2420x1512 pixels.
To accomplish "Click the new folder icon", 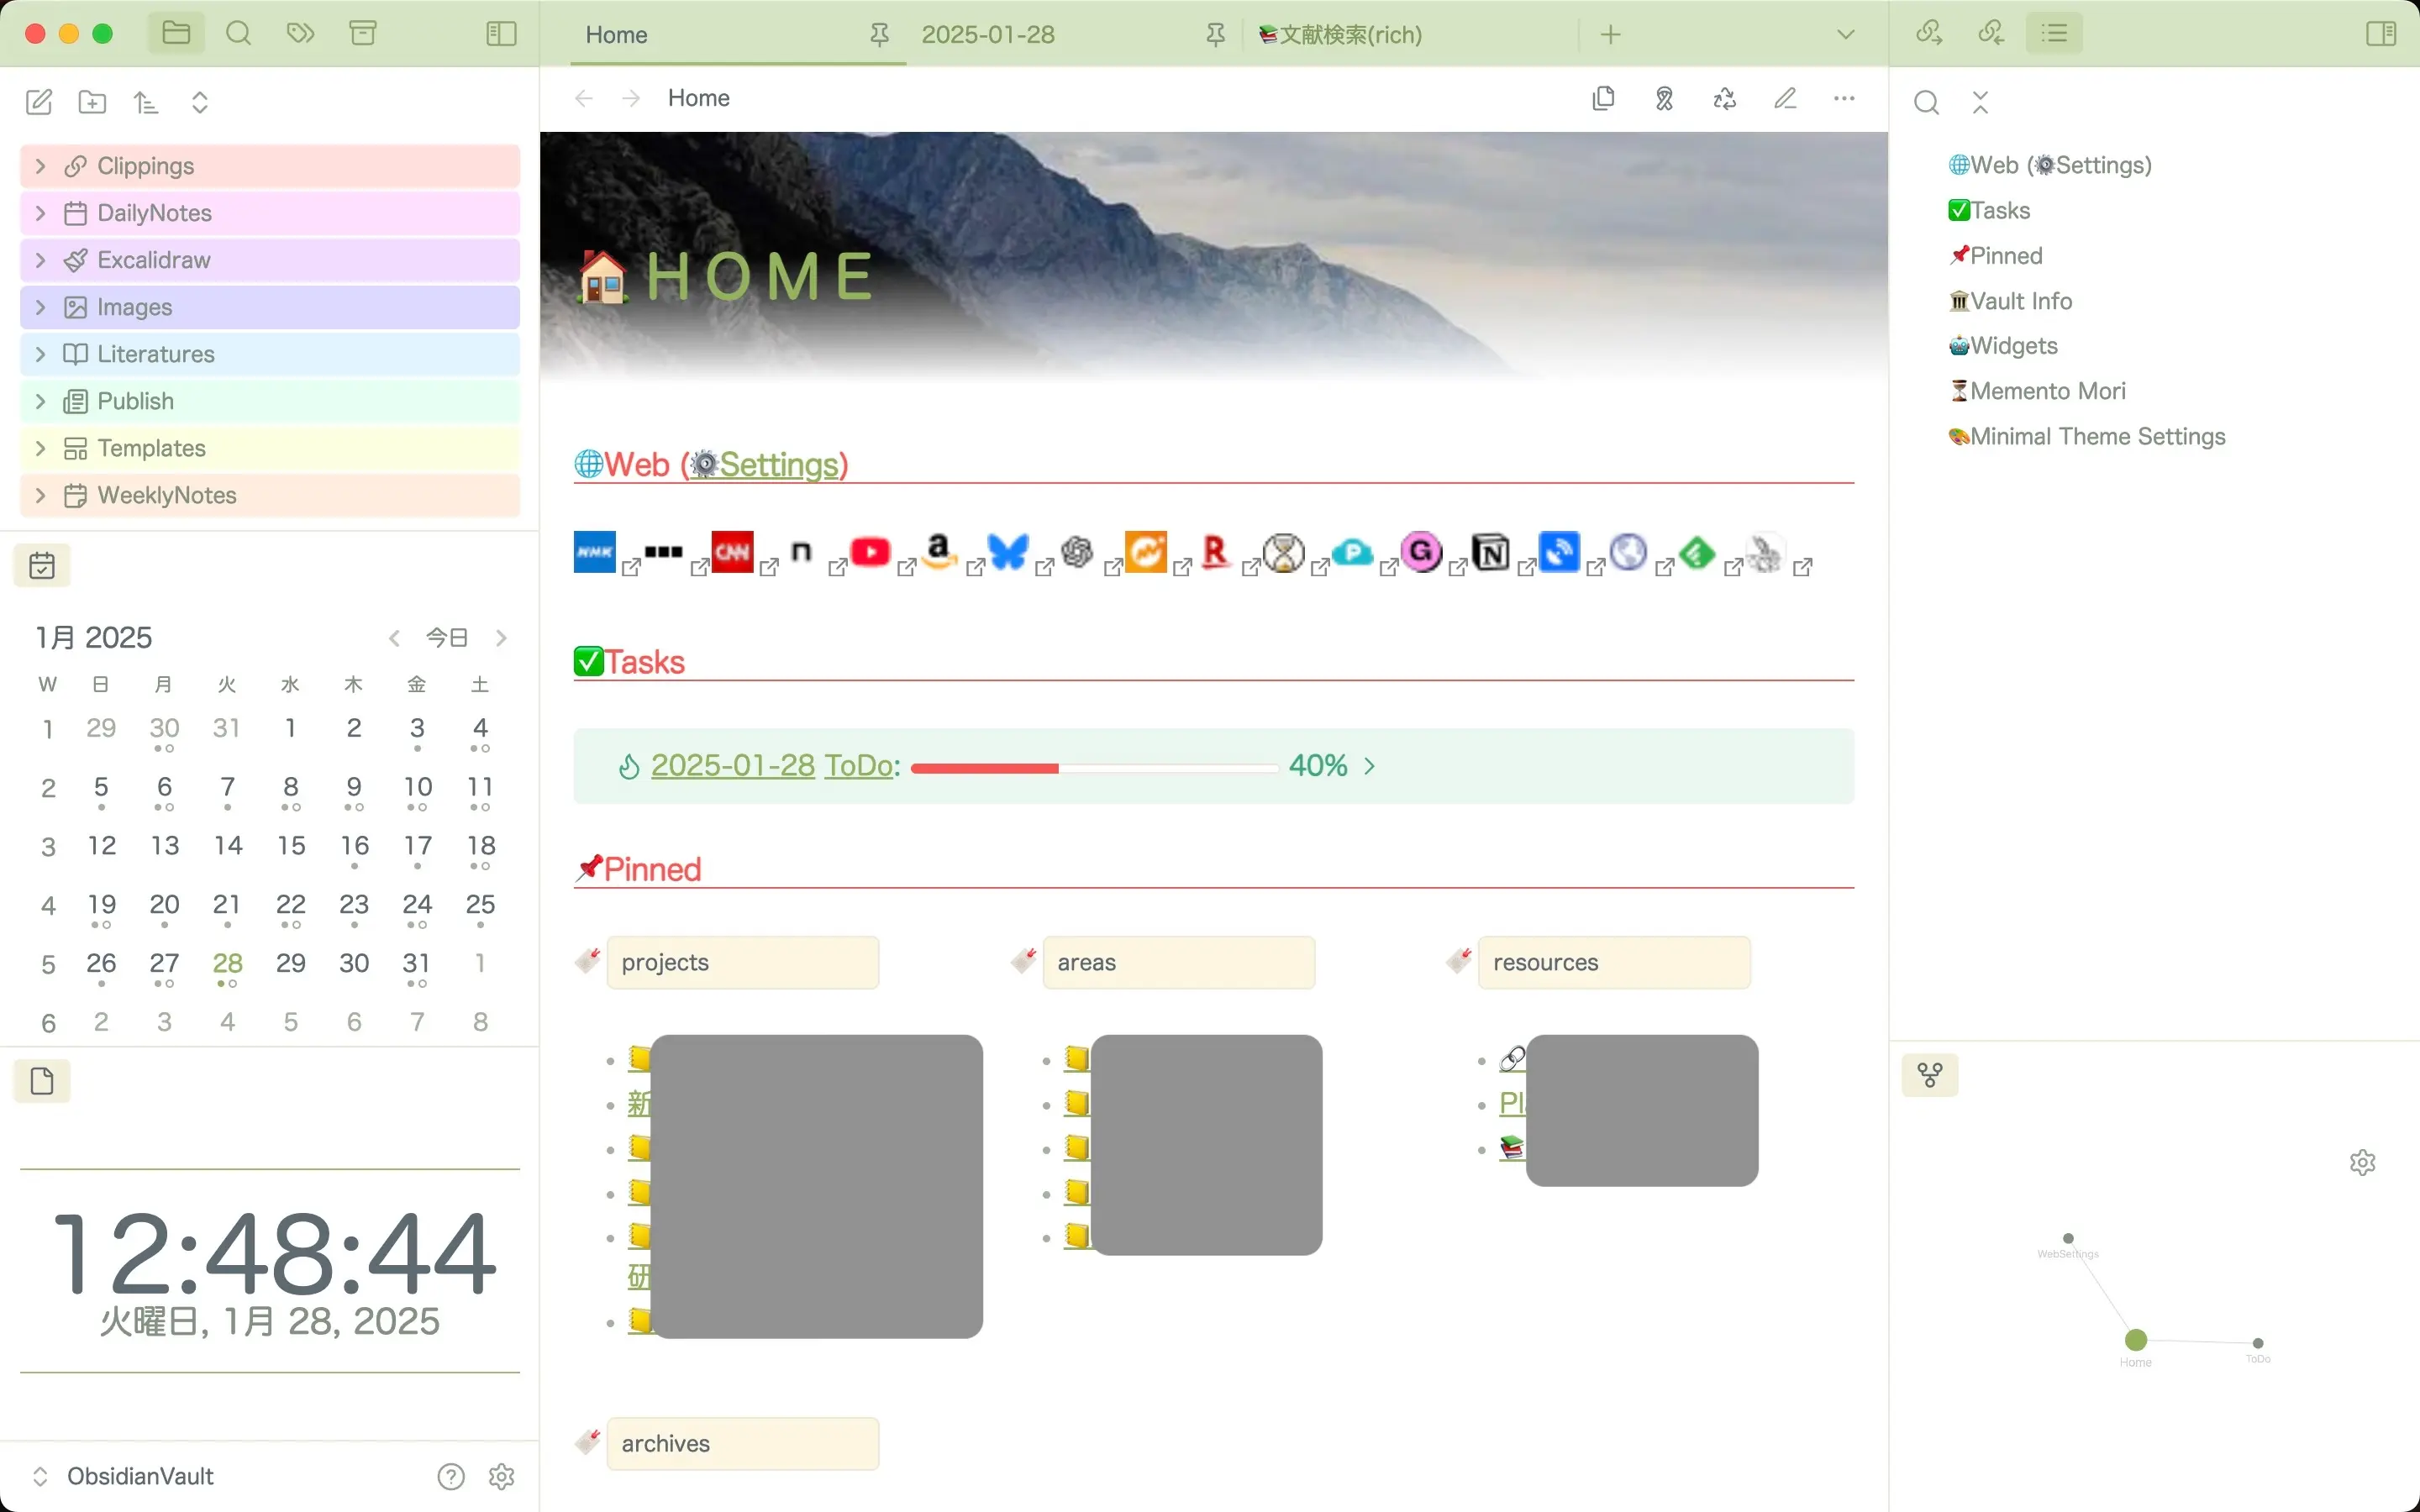I will pos(92,102).
